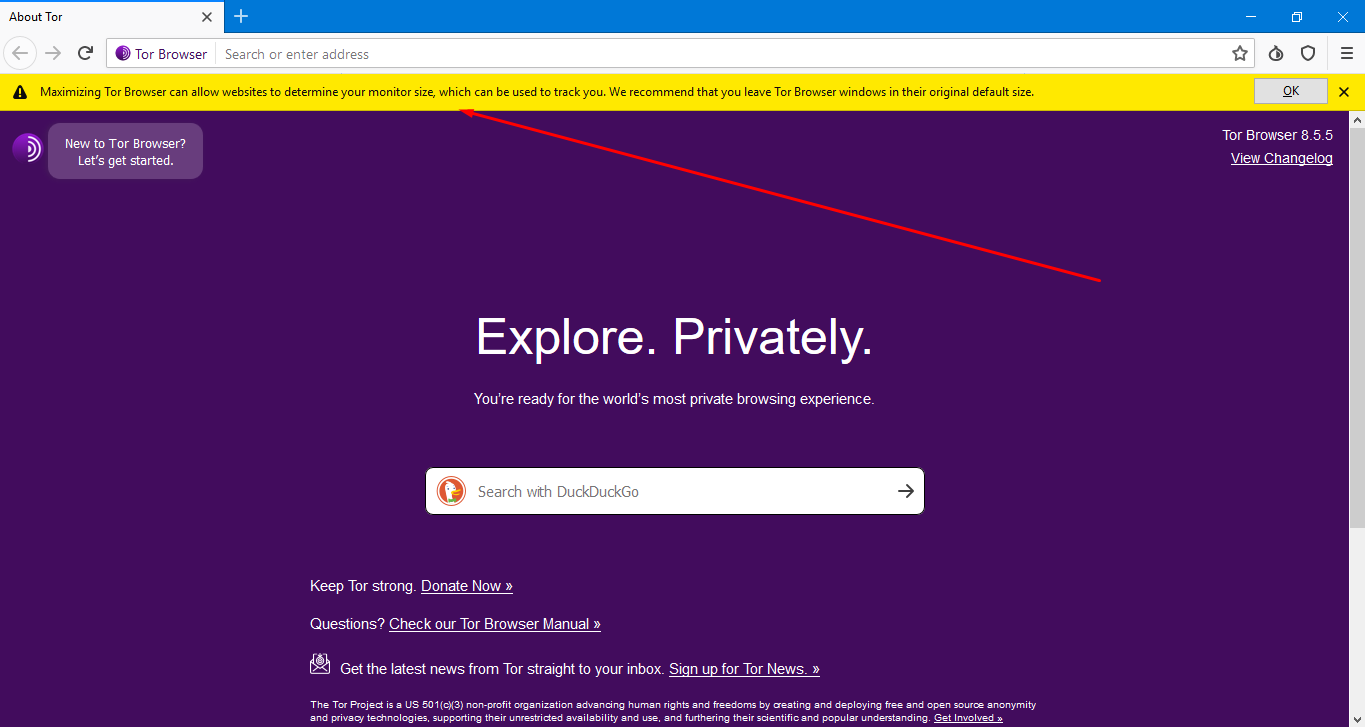Go back with the Back arrow button
The width and height of the screenshot is (1365, 727).
pos(20,54)
